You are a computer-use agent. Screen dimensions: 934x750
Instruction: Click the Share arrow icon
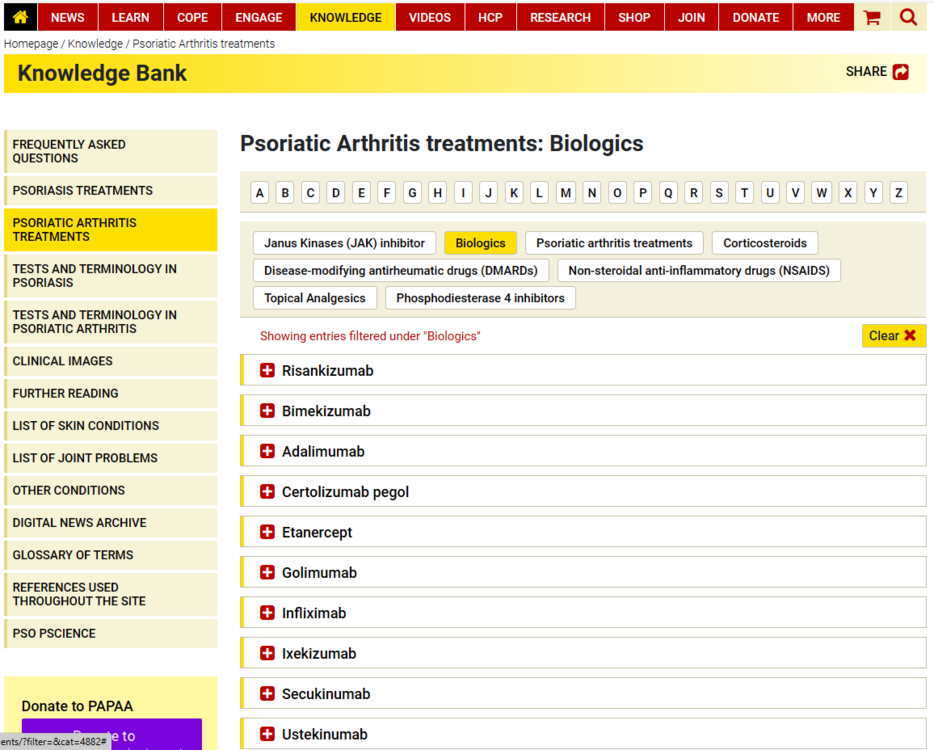pyautogui.click(x=901, y=72)
